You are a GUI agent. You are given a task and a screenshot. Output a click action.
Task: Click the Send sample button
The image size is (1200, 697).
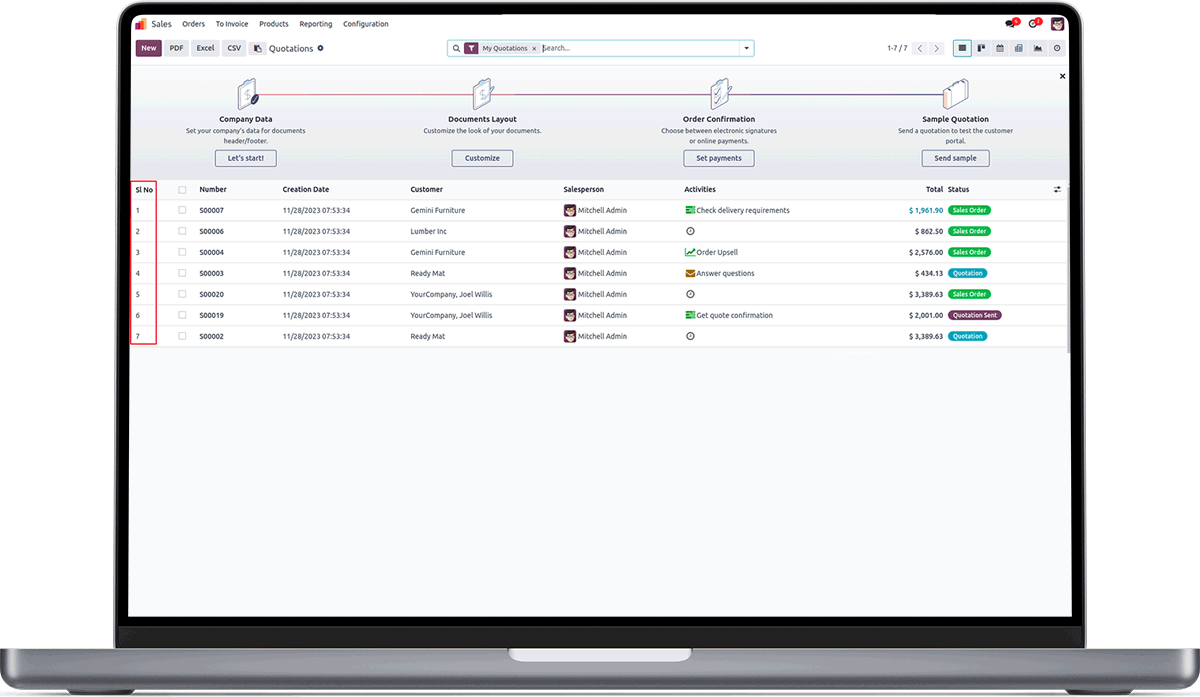[956, 158]
